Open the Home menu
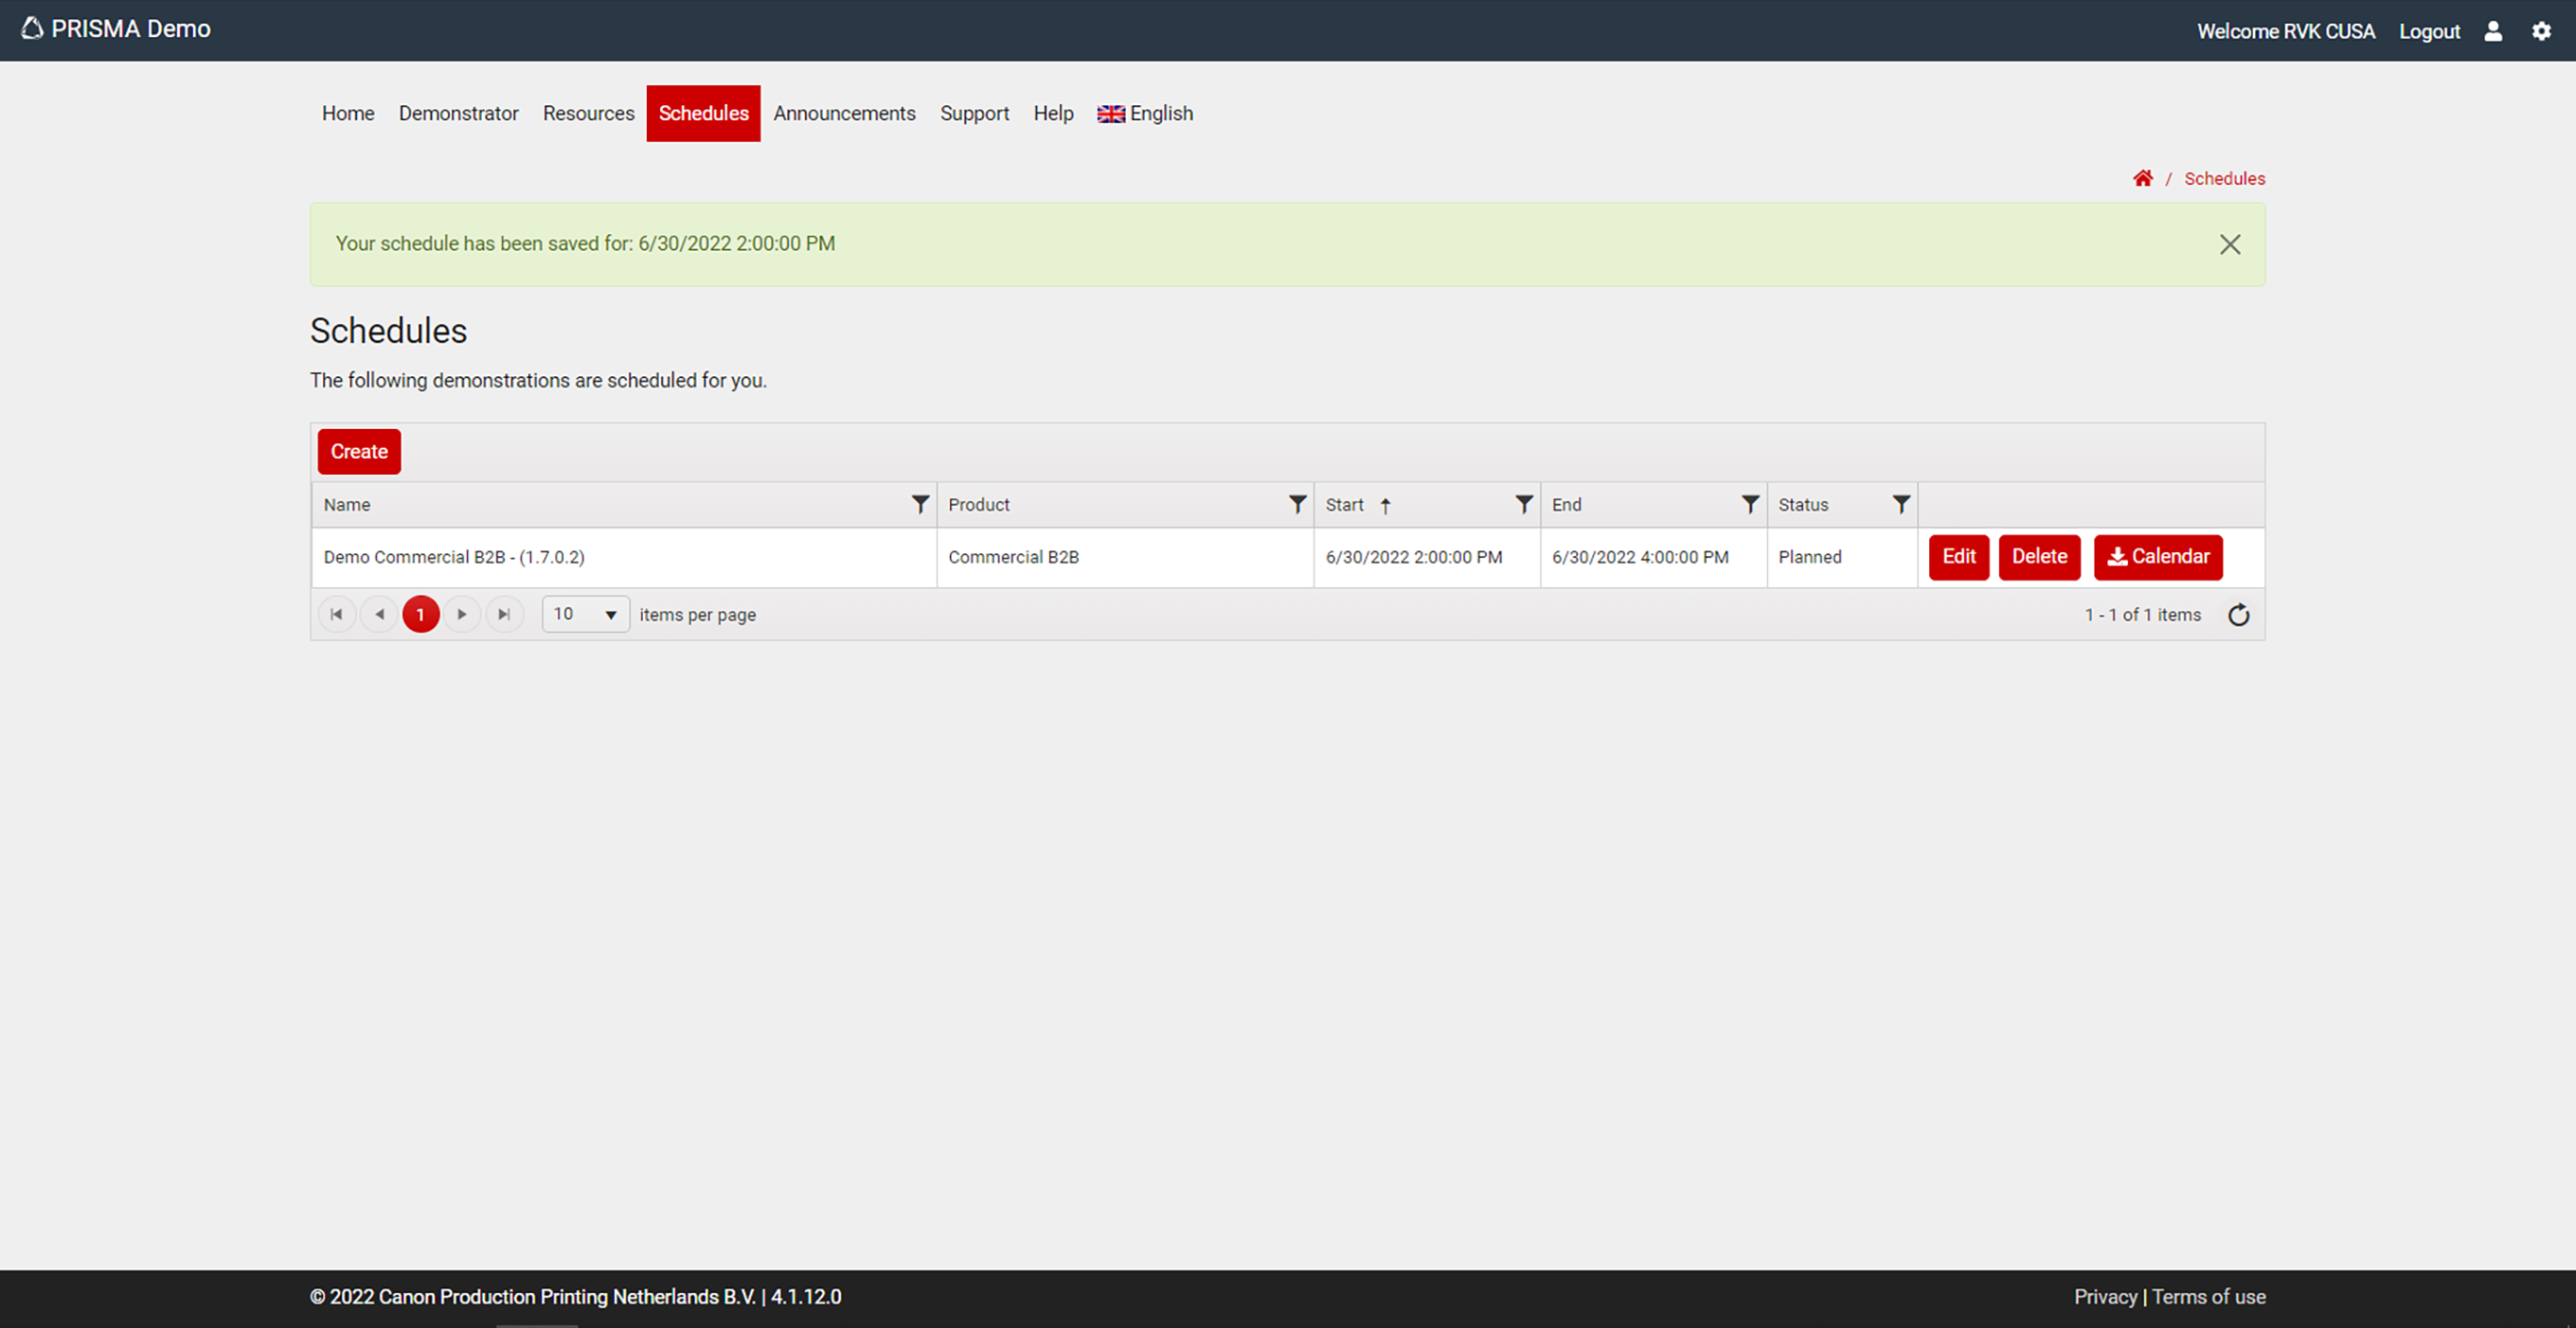The height and width of the screenshot is (1328, 2576). 348,114
